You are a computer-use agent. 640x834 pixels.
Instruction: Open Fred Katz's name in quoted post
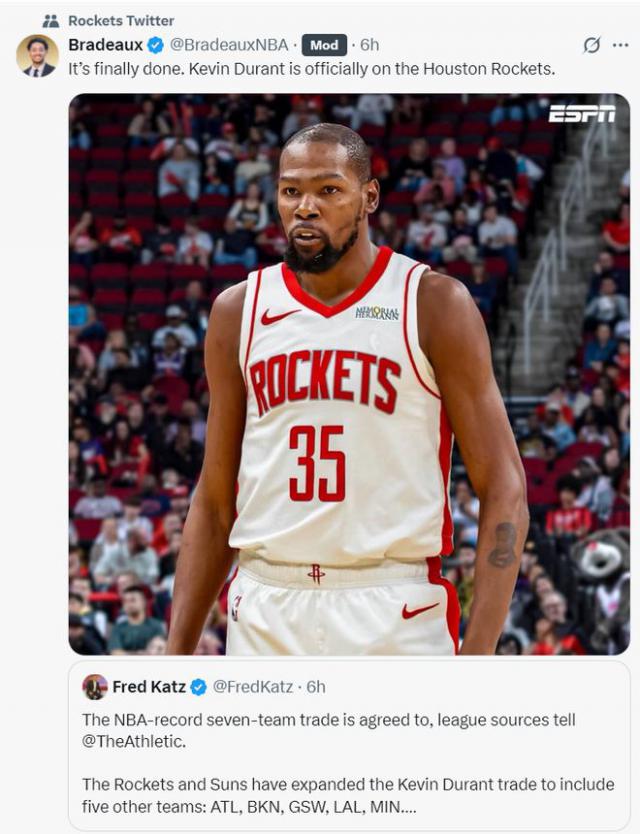148,687
